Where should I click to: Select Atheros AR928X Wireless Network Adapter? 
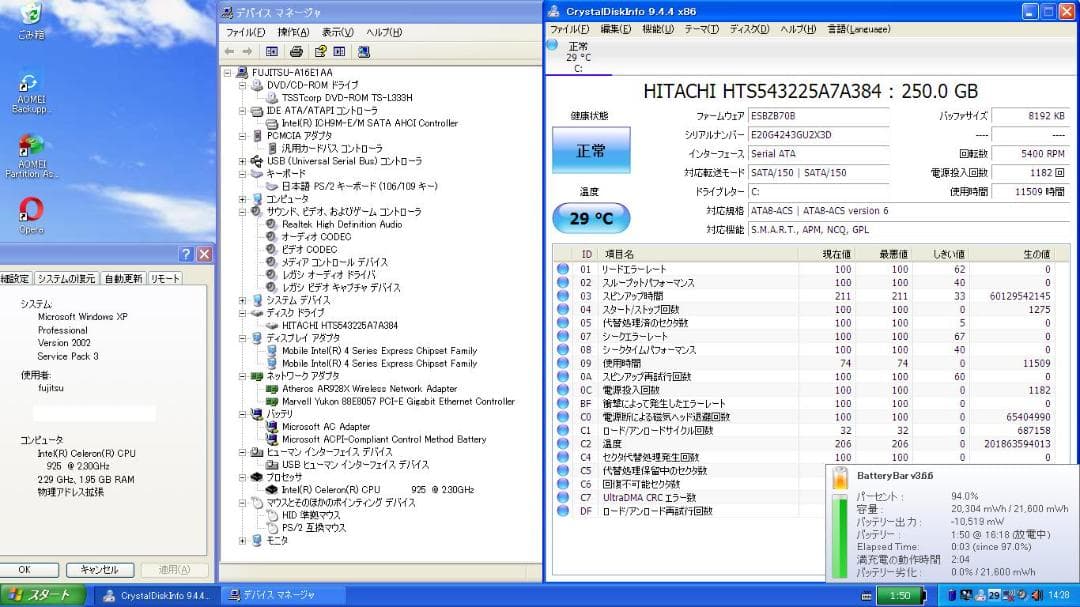369,389
